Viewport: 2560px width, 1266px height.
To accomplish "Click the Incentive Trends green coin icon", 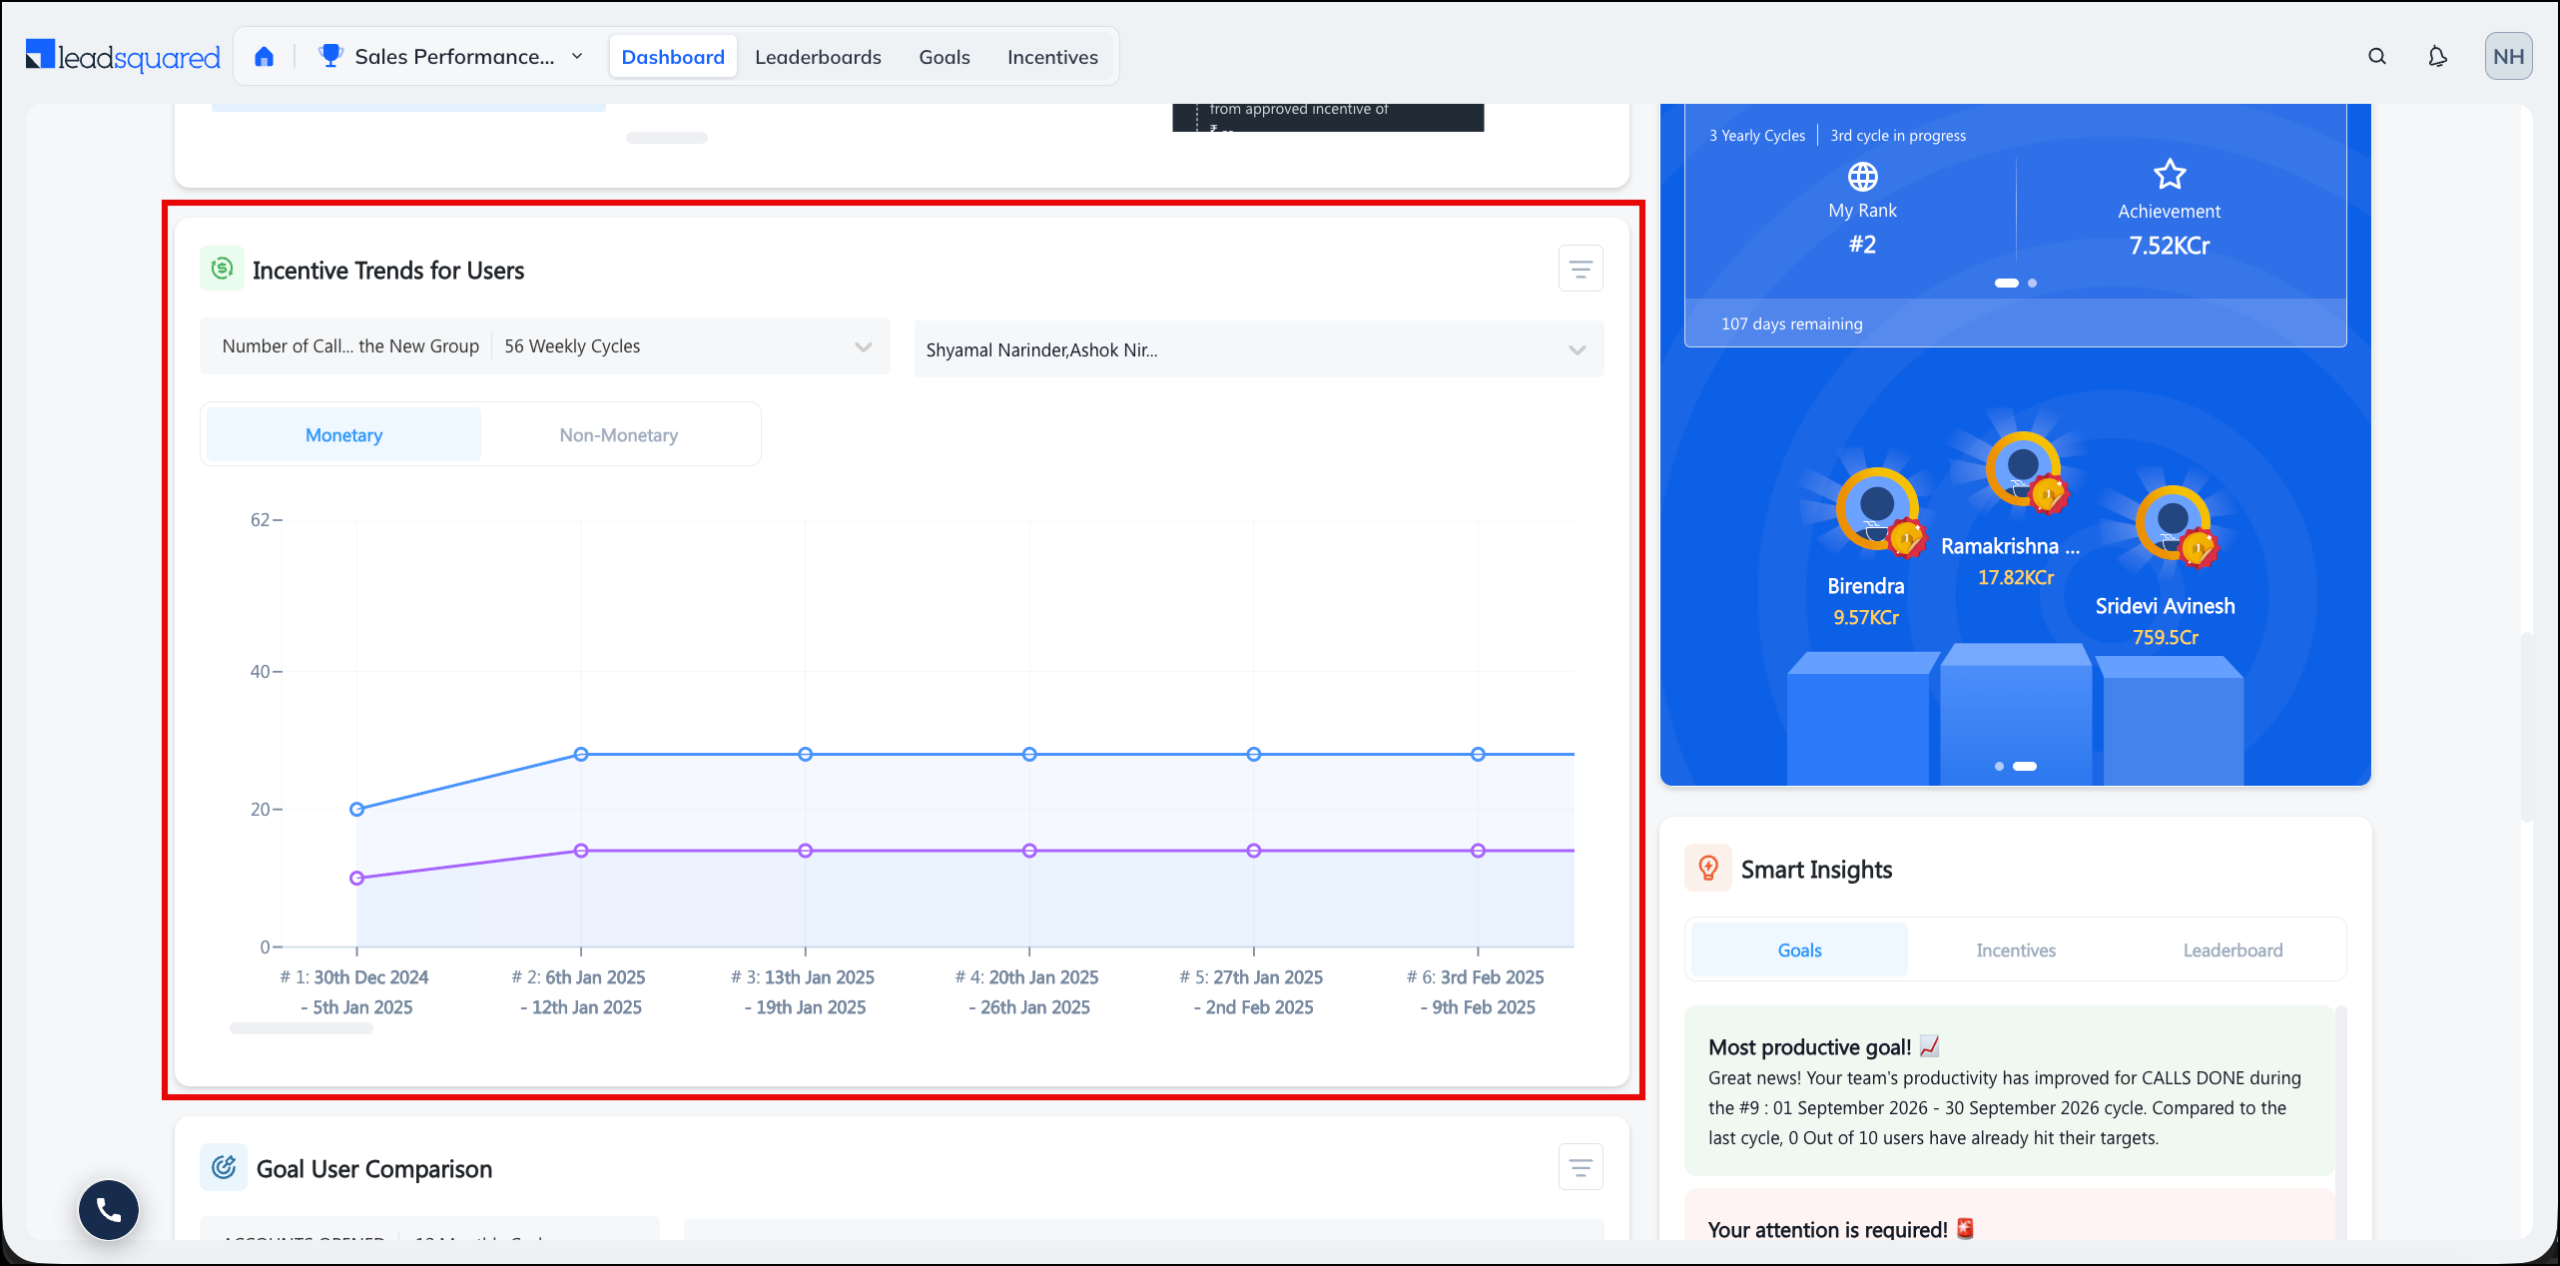I will [x=222, y=268].
